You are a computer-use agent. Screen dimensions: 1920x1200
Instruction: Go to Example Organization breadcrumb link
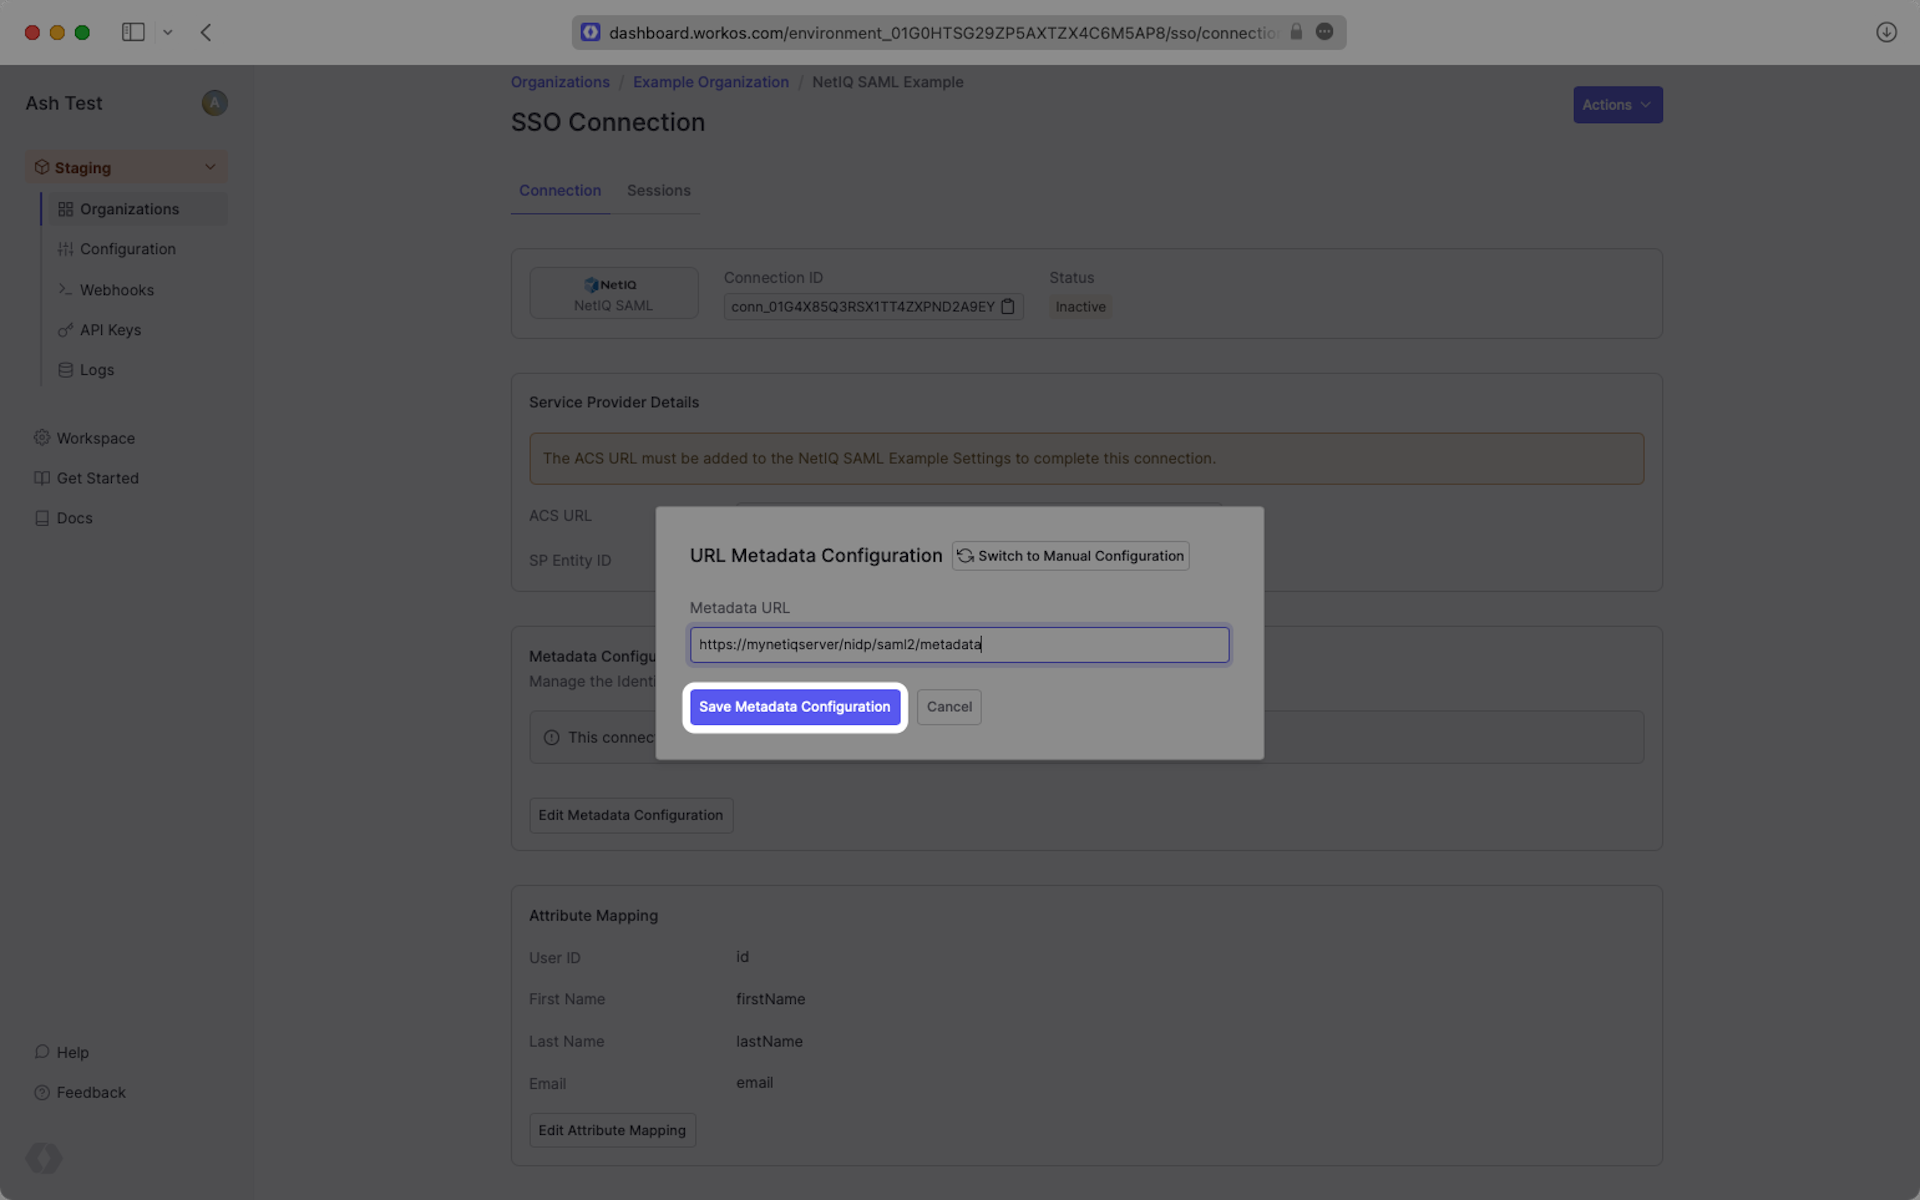click(710, 82)
